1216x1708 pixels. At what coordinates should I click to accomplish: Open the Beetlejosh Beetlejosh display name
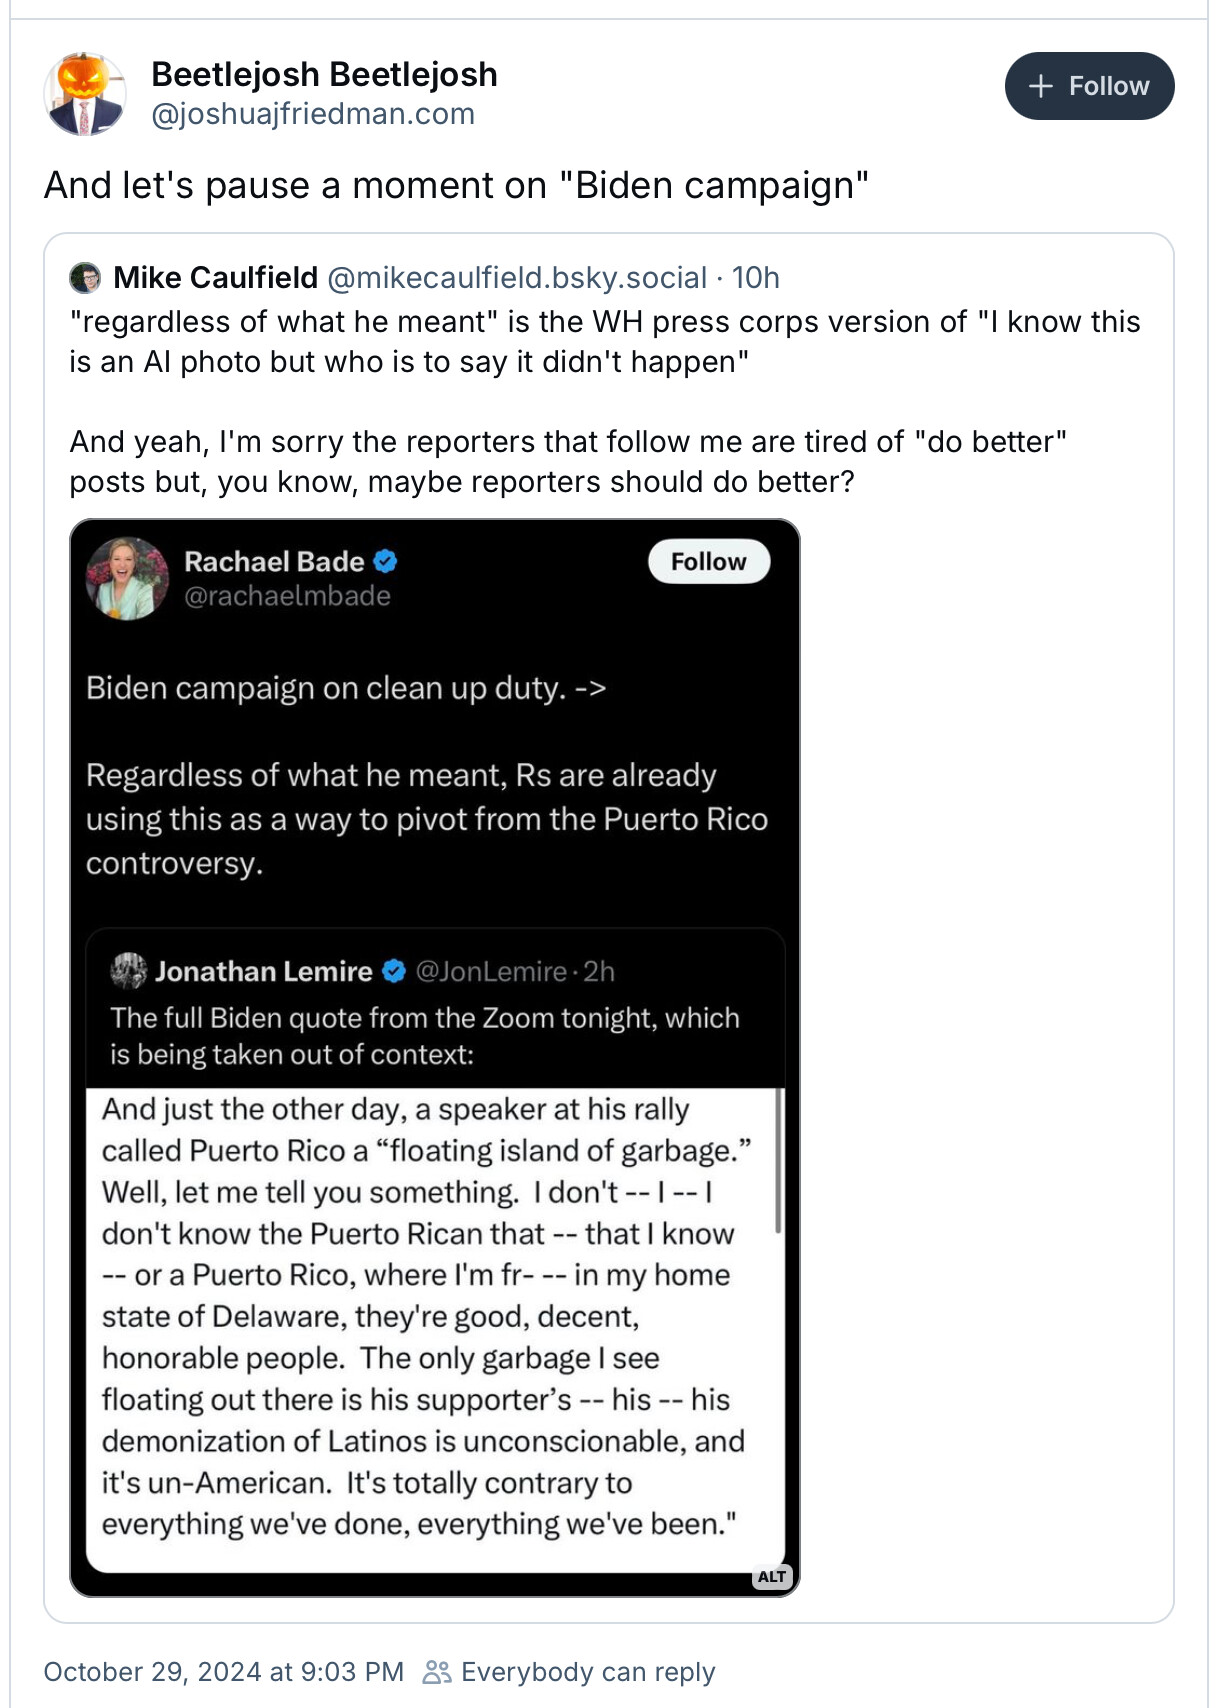[324, 74]
